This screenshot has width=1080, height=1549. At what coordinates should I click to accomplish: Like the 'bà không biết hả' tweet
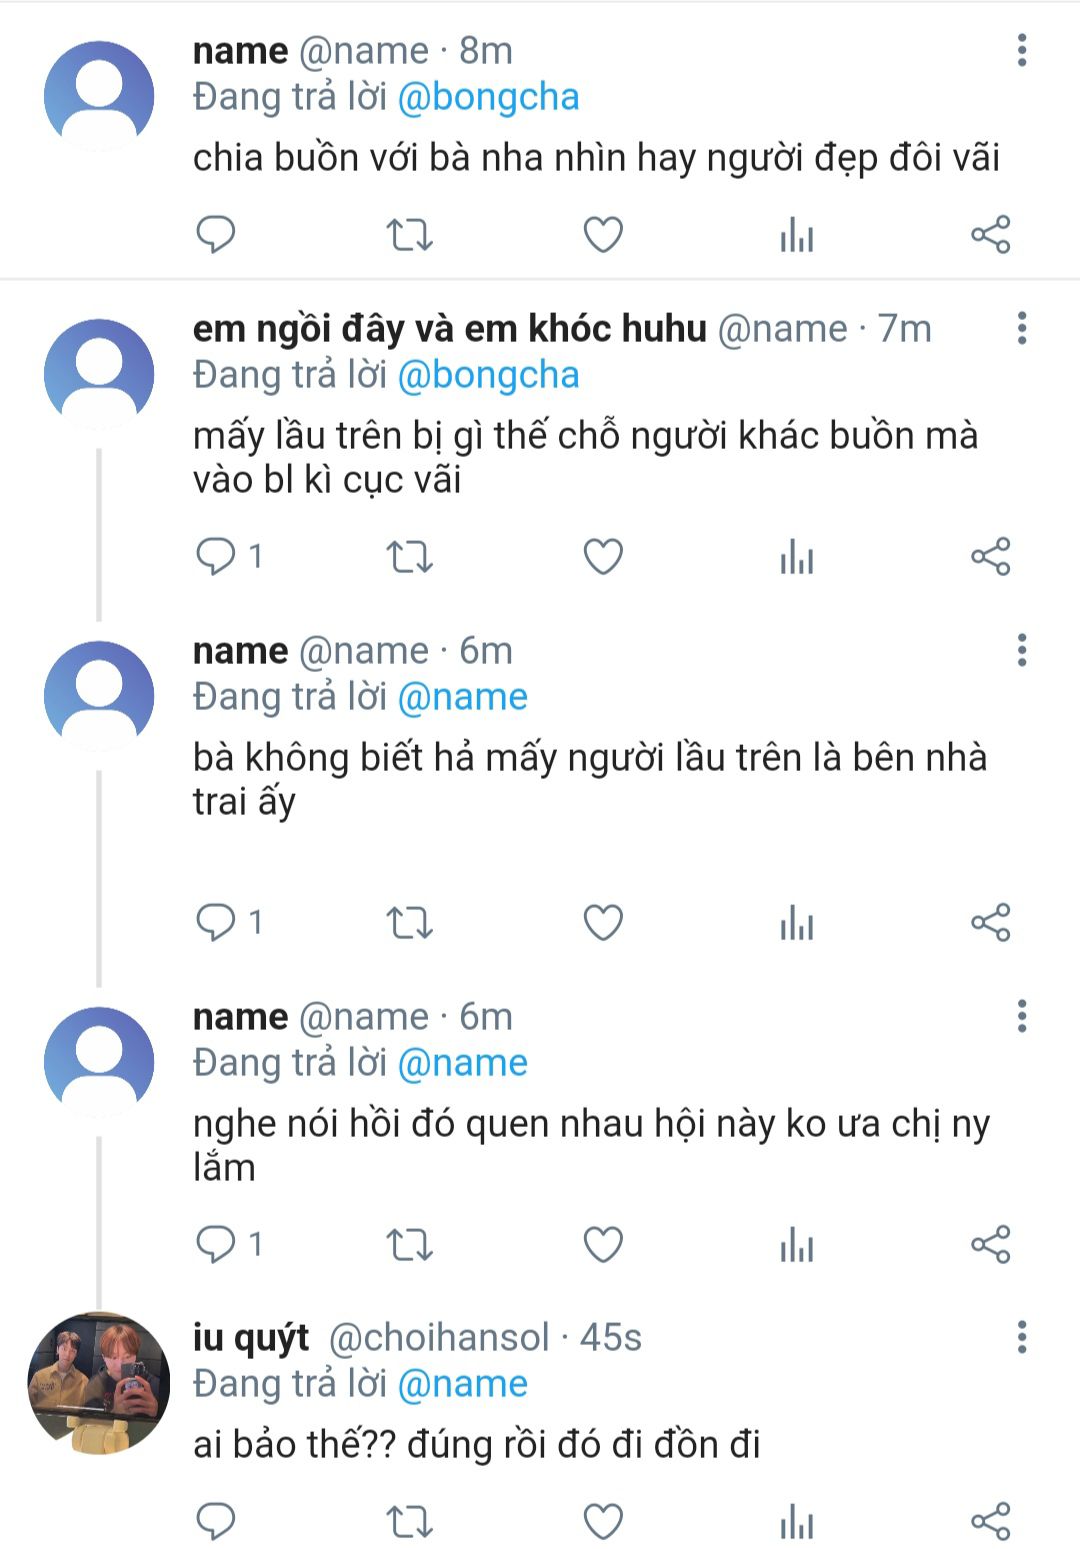click(603, 923)
